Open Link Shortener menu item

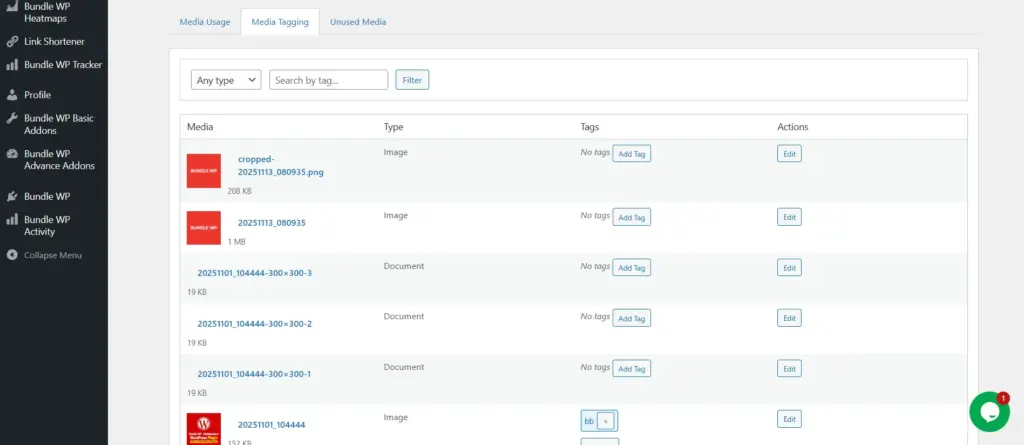[54, 41]
